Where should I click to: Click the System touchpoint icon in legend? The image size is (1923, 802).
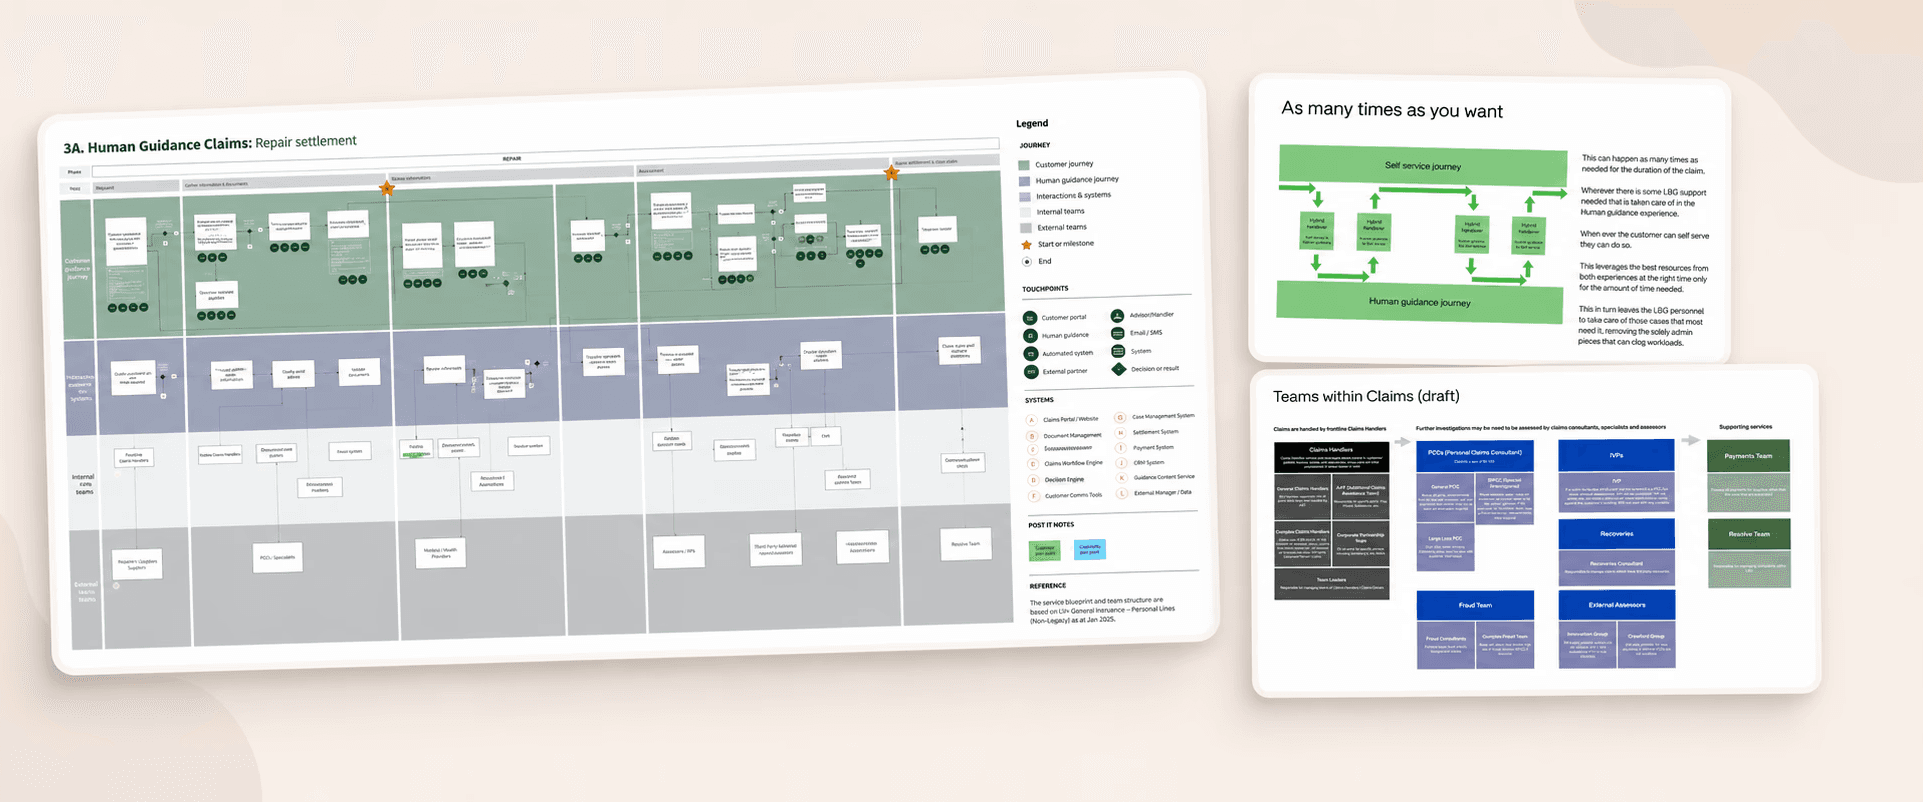tap(1118, 351)
